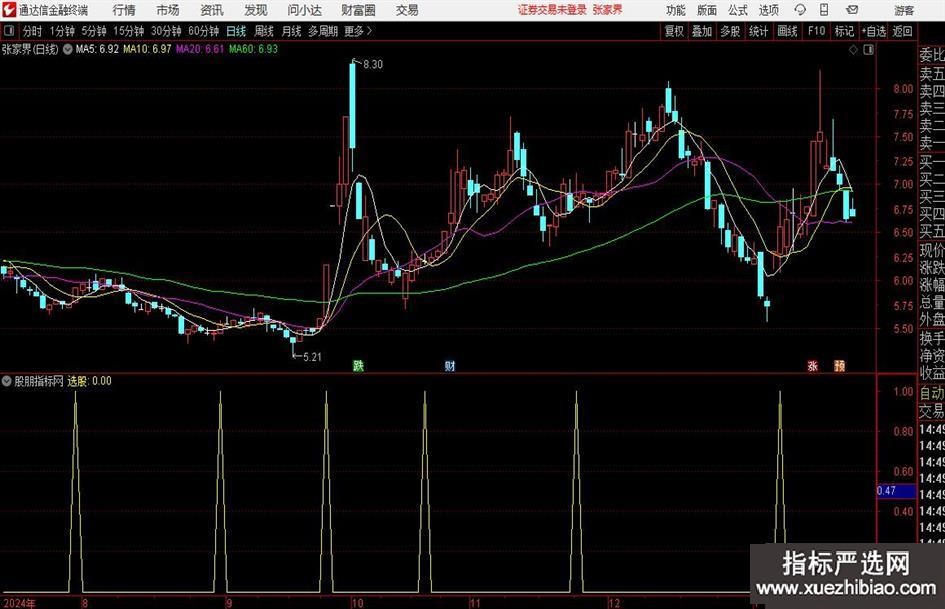Open the 问小达 menu
This screenshot has width=945, height=609.
[x=304, y=10]
